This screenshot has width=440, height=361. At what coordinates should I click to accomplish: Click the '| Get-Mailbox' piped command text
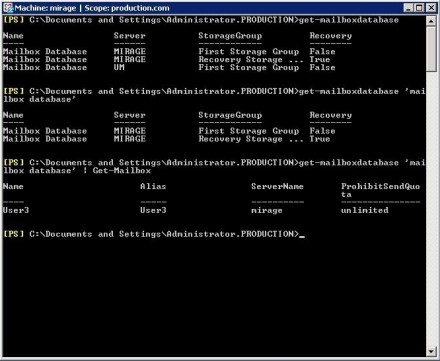click(117, 171)
